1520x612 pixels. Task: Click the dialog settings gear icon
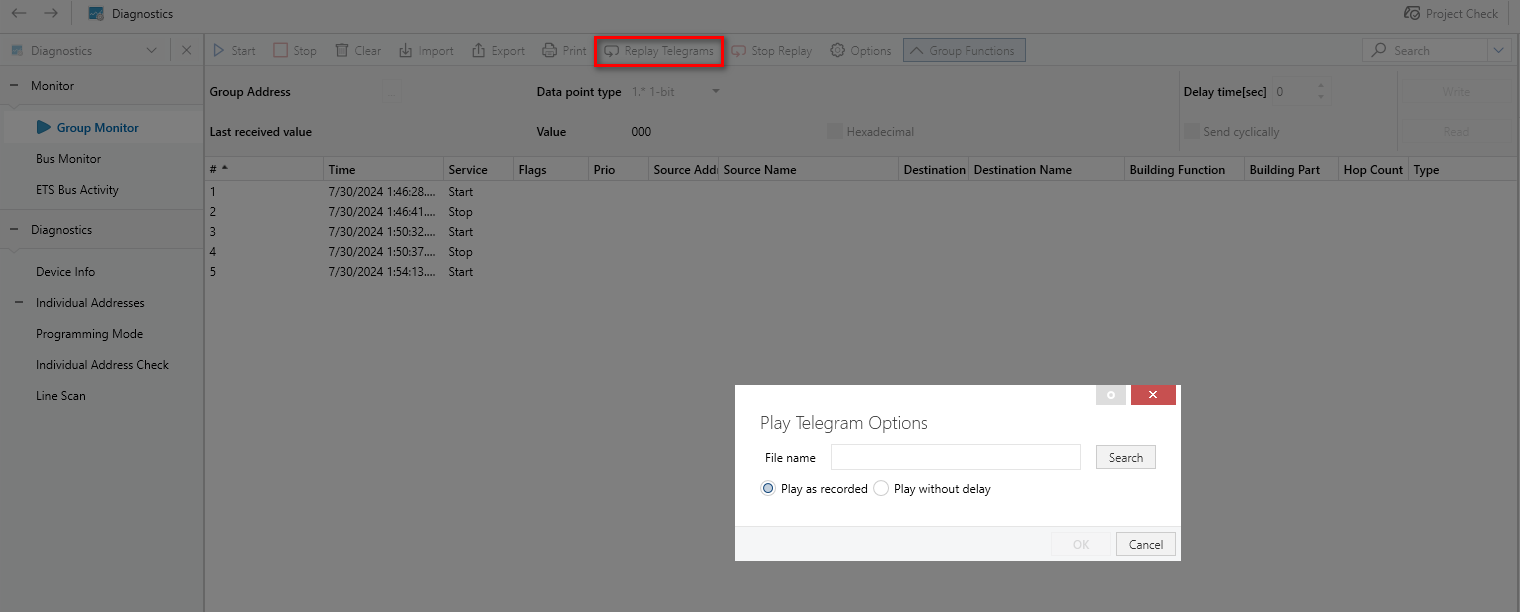pyautogui.click(x=1110, y=395)
